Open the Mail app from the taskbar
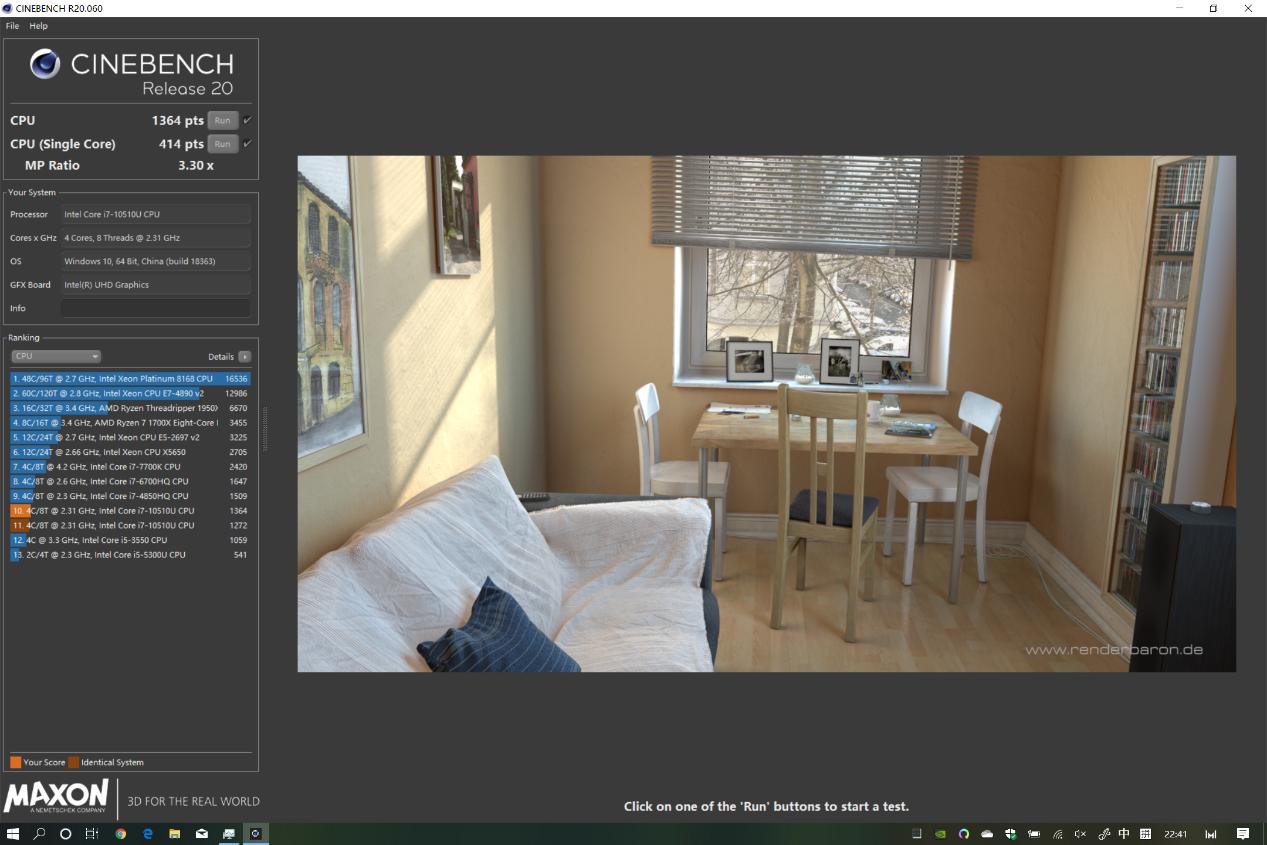1267x845 pixels. pyautogui.click(x=202, y=833)
